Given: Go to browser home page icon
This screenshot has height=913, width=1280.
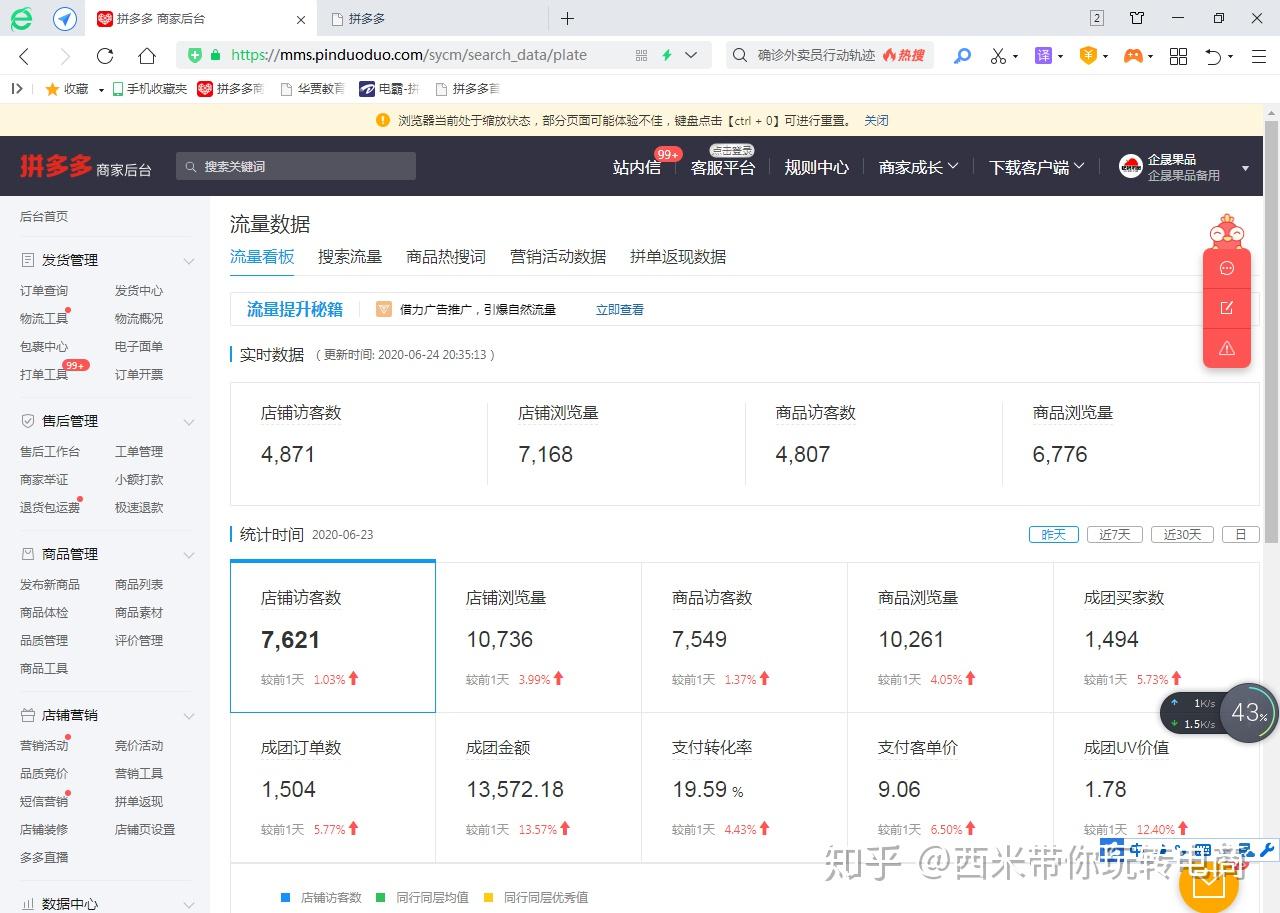Looking at the screenshot, I should (x=147, y=56).
